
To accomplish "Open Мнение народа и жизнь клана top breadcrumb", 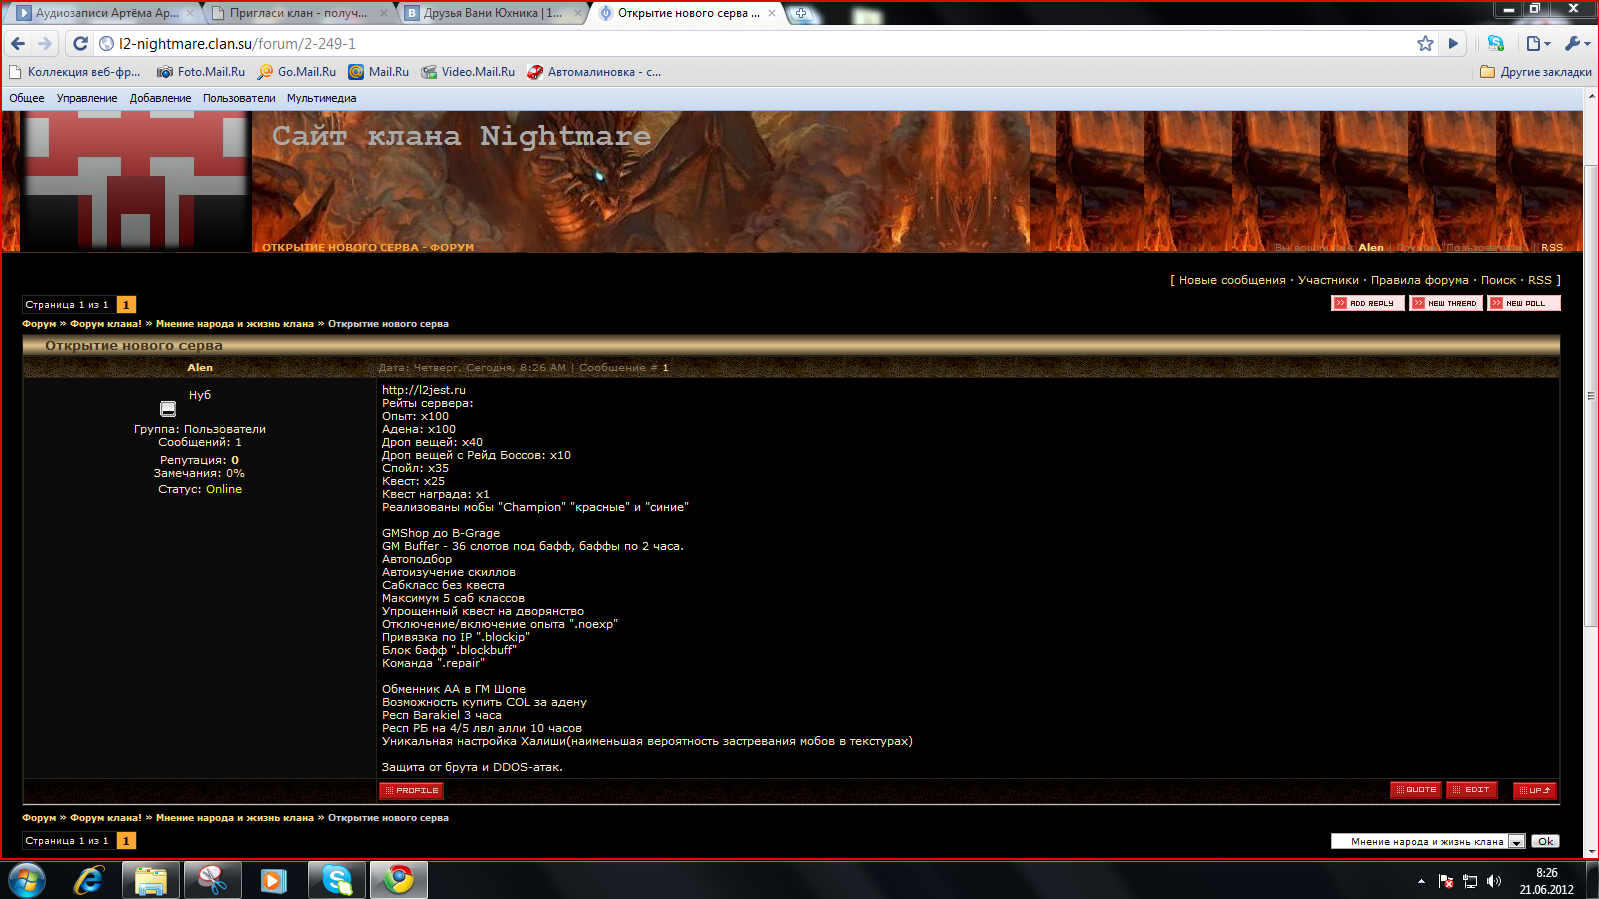I will pos(235,324).
